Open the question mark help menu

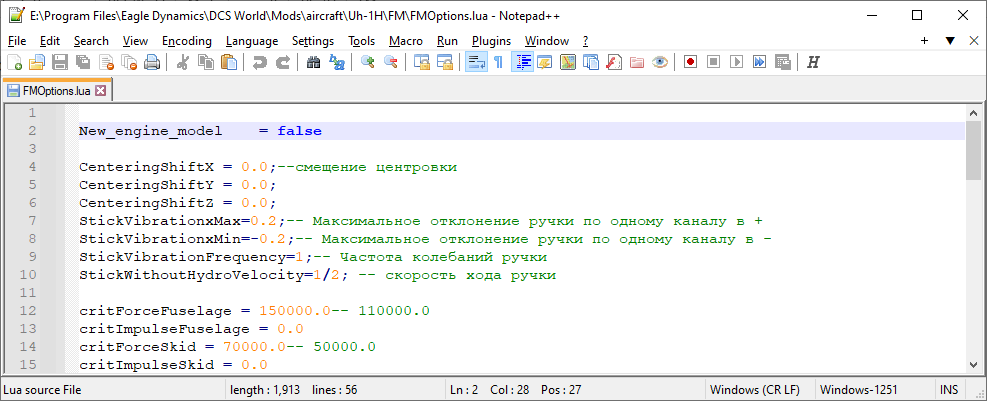[585, 41]
